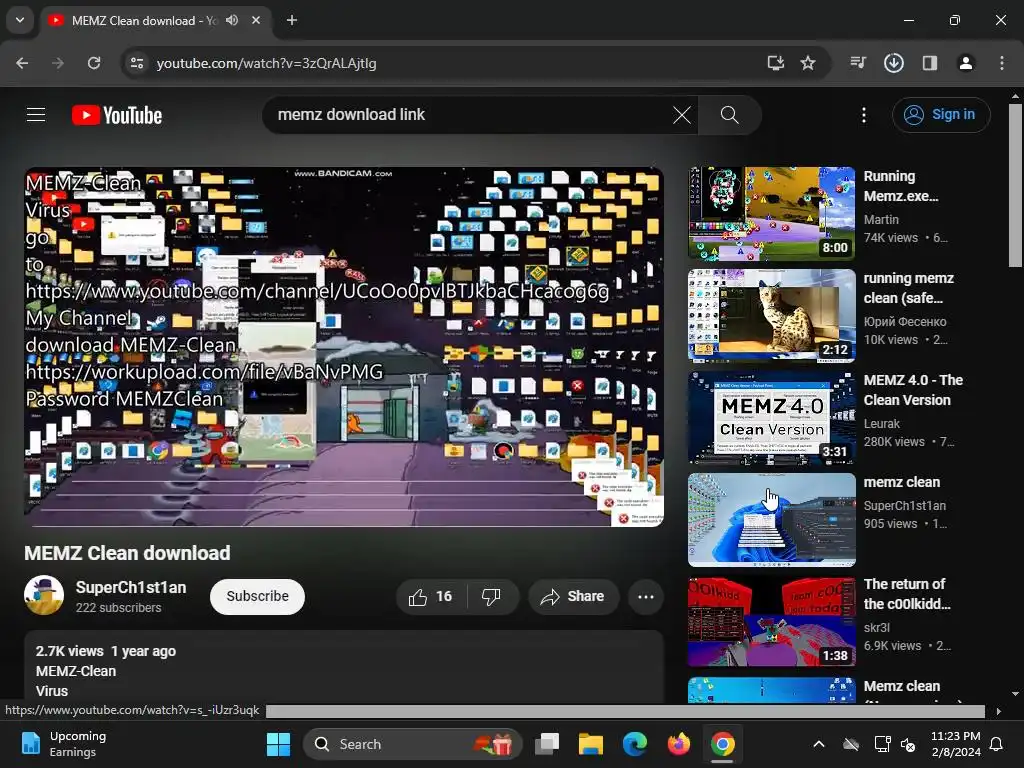Click the magnifier search button
The height and width of the screenshot is (768, 1024).
click(x=729, y=115)
